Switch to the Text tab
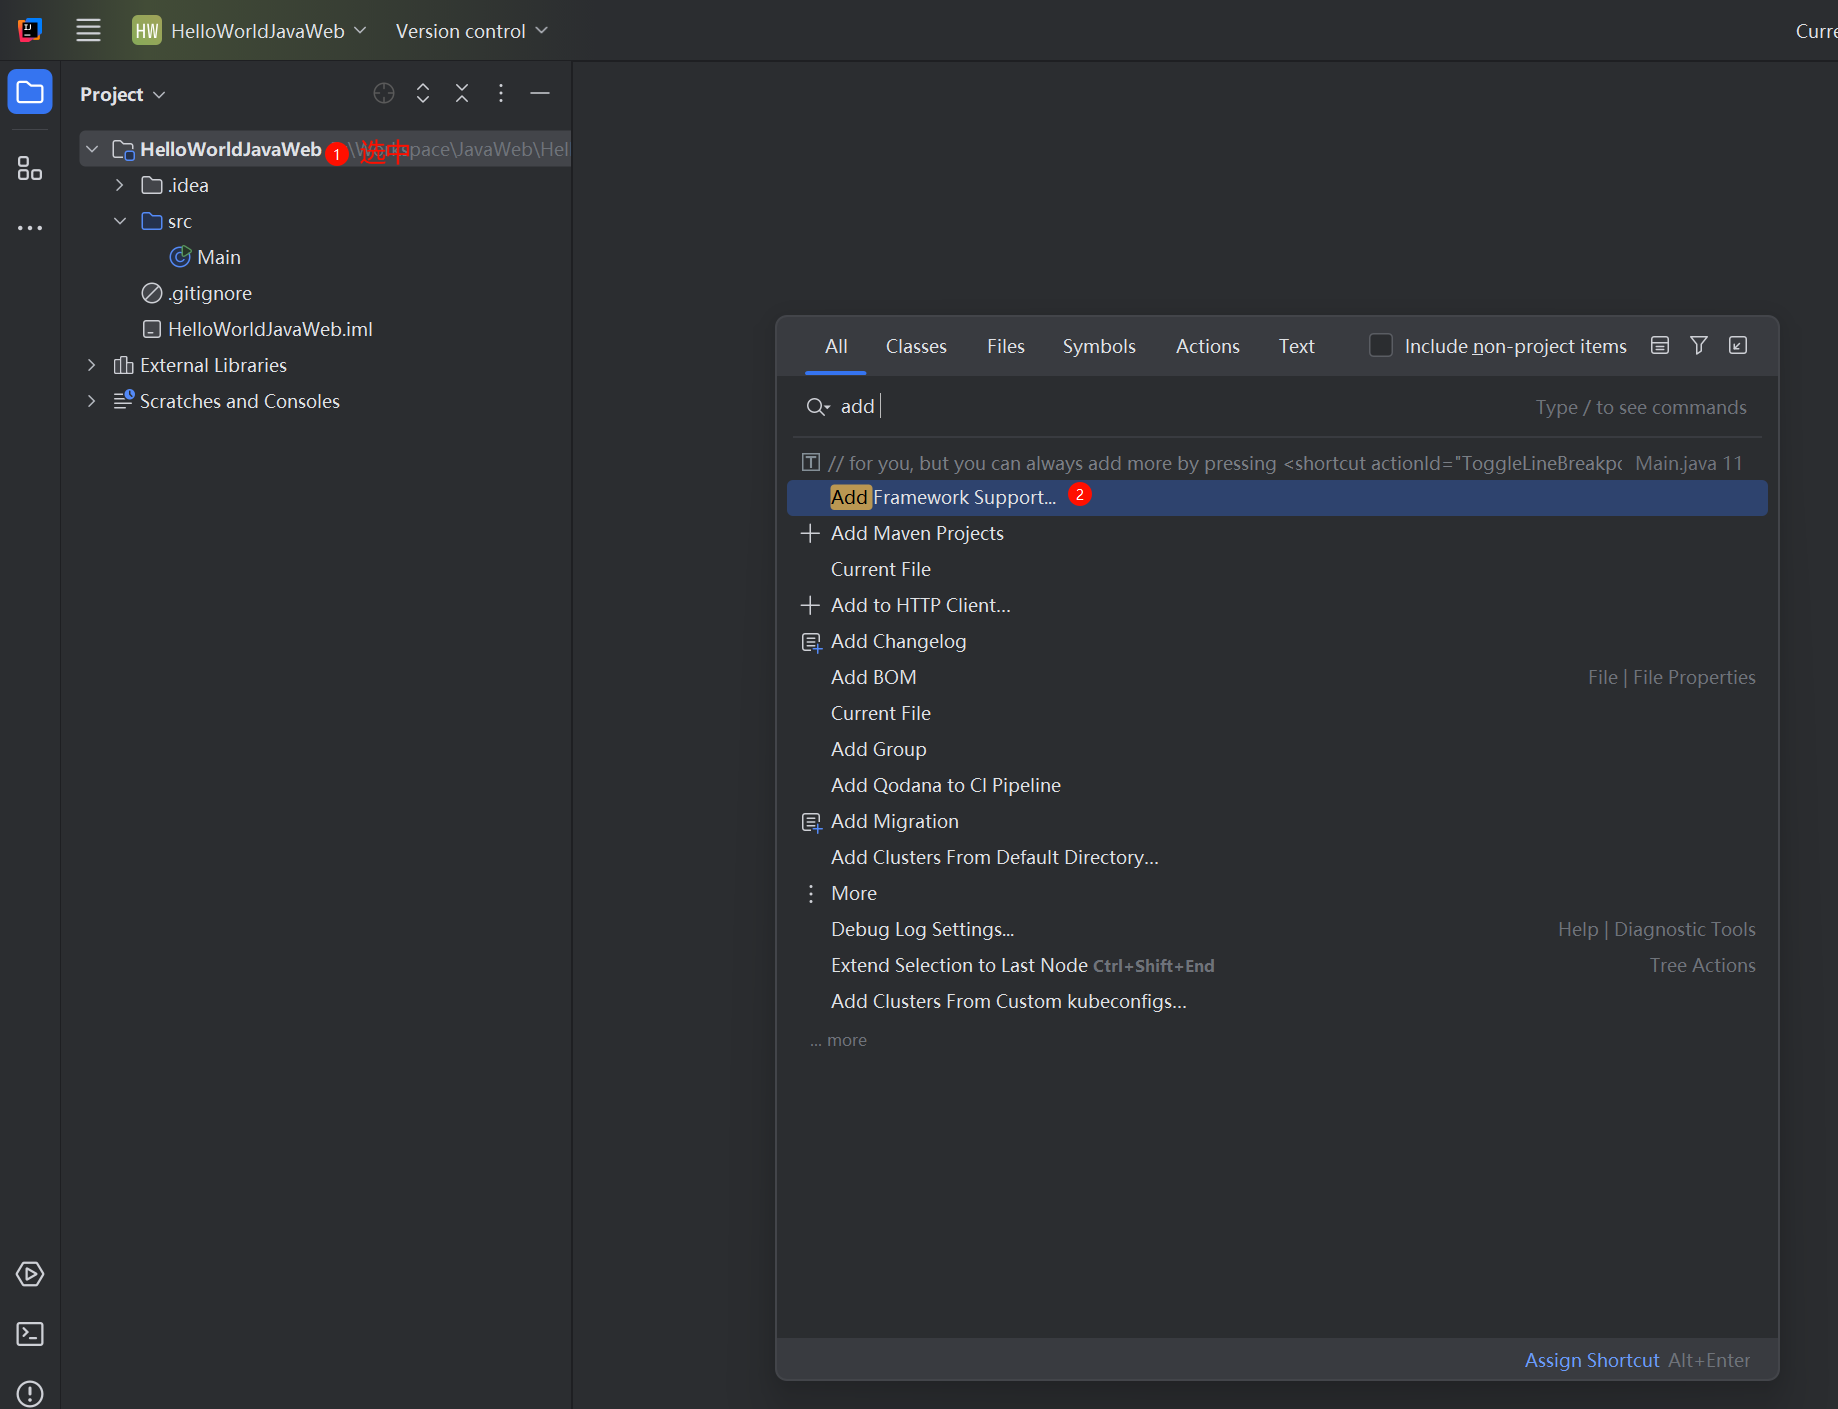Screen dimensions: 1838x1409 (1296, 346)
